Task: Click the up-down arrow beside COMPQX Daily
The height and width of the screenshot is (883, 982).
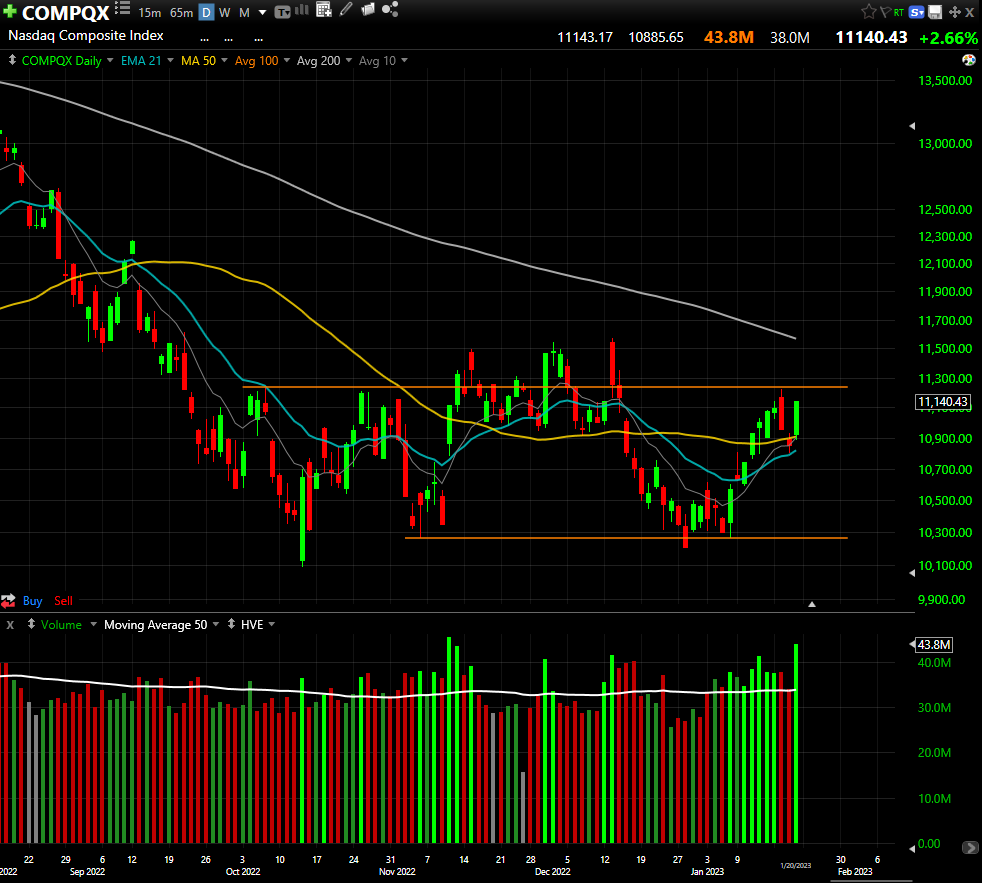Action: [11, 60]
